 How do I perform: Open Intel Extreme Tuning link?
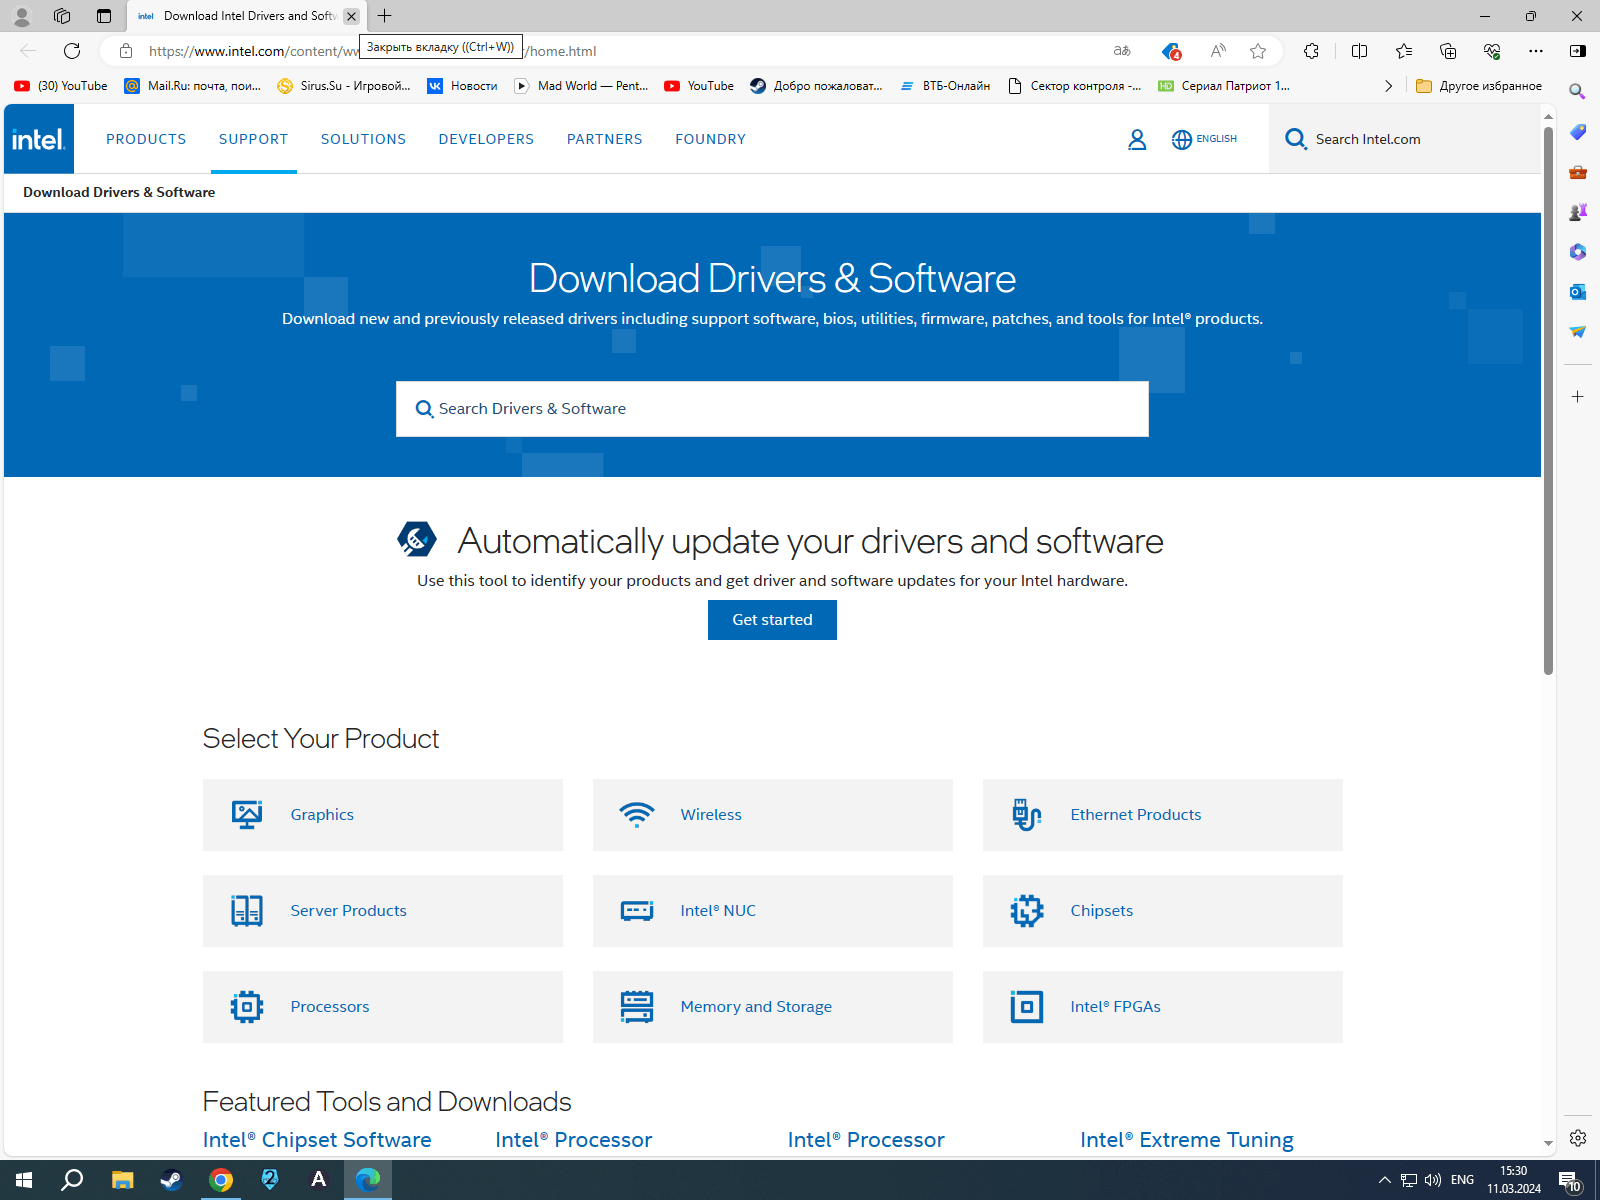pyautogui.click(x=1187, y=1140)
